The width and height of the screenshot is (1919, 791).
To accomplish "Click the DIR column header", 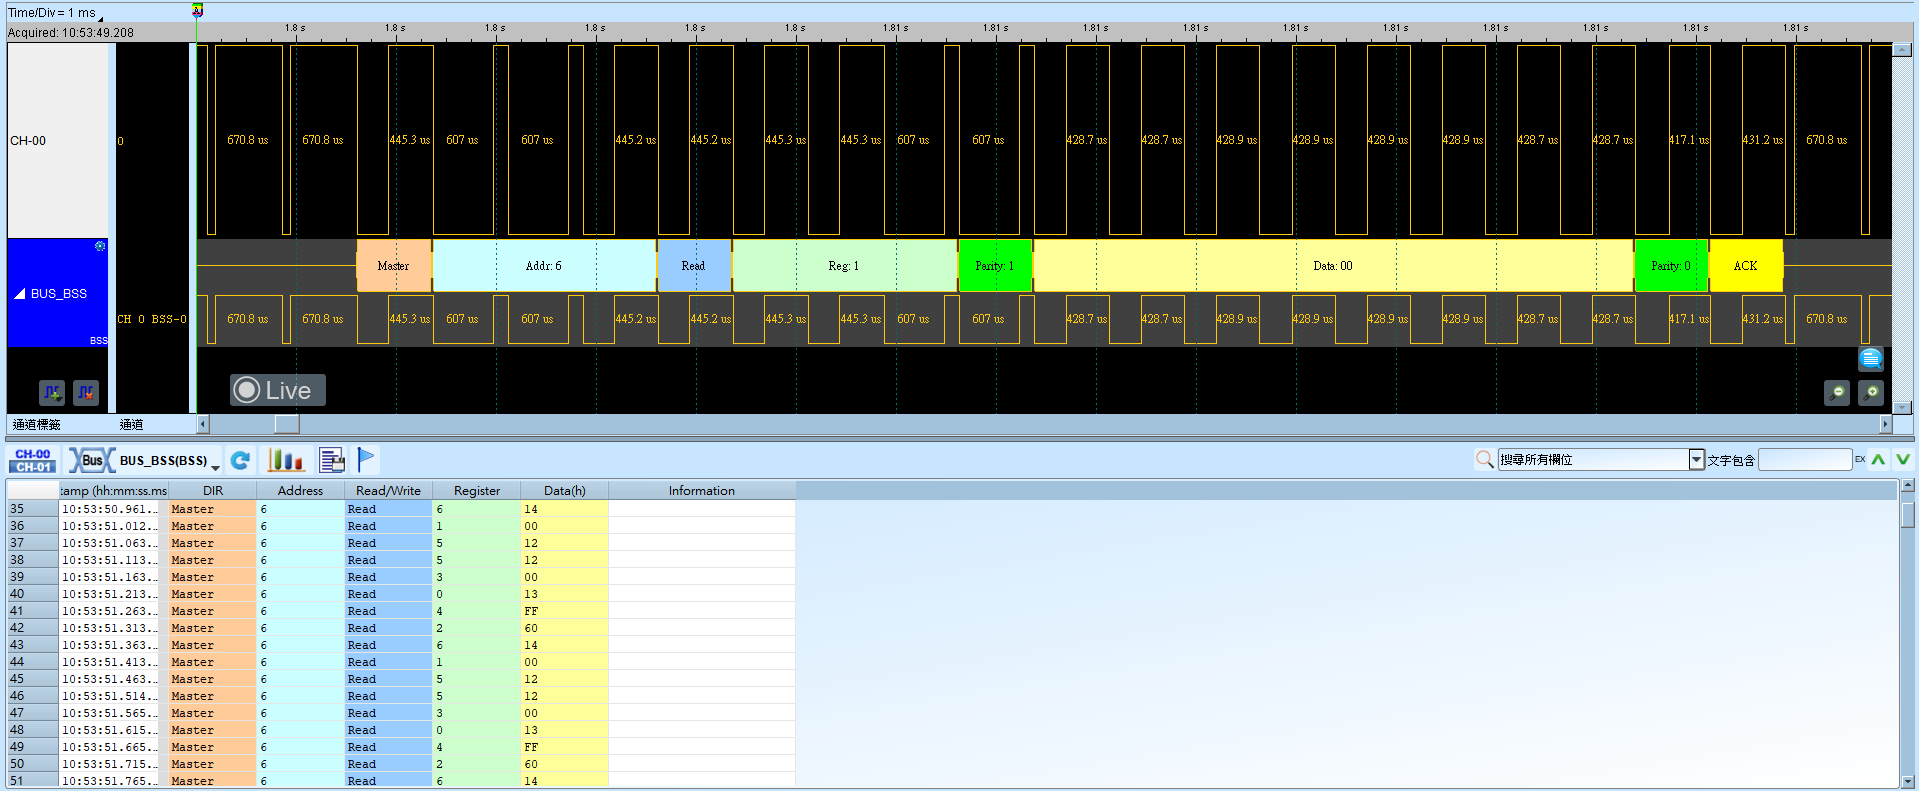I will 213,491.
